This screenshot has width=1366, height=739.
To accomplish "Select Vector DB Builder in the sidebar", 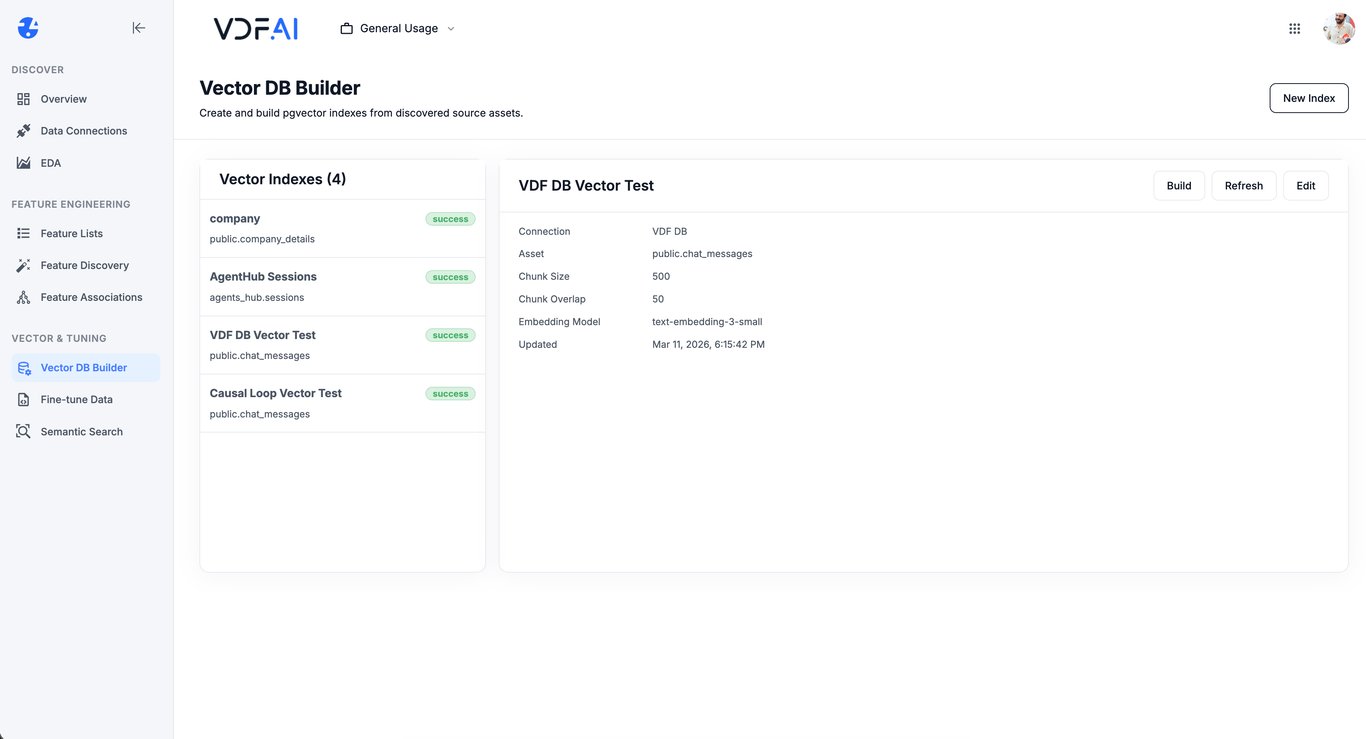I will point(84,367).
